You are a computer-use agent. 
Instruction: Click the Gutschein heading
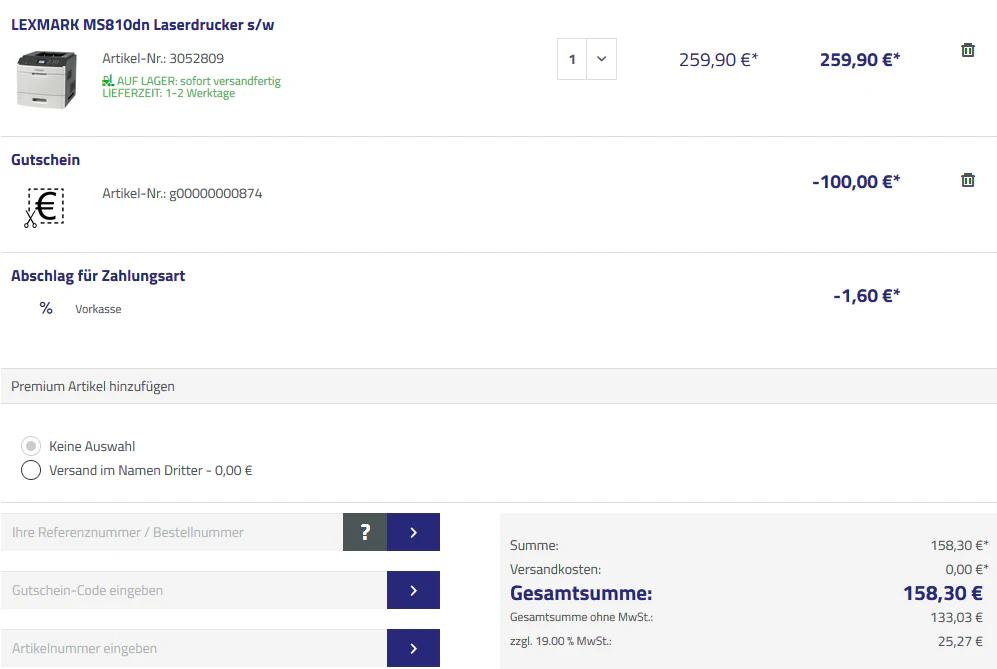pos(46,160)
